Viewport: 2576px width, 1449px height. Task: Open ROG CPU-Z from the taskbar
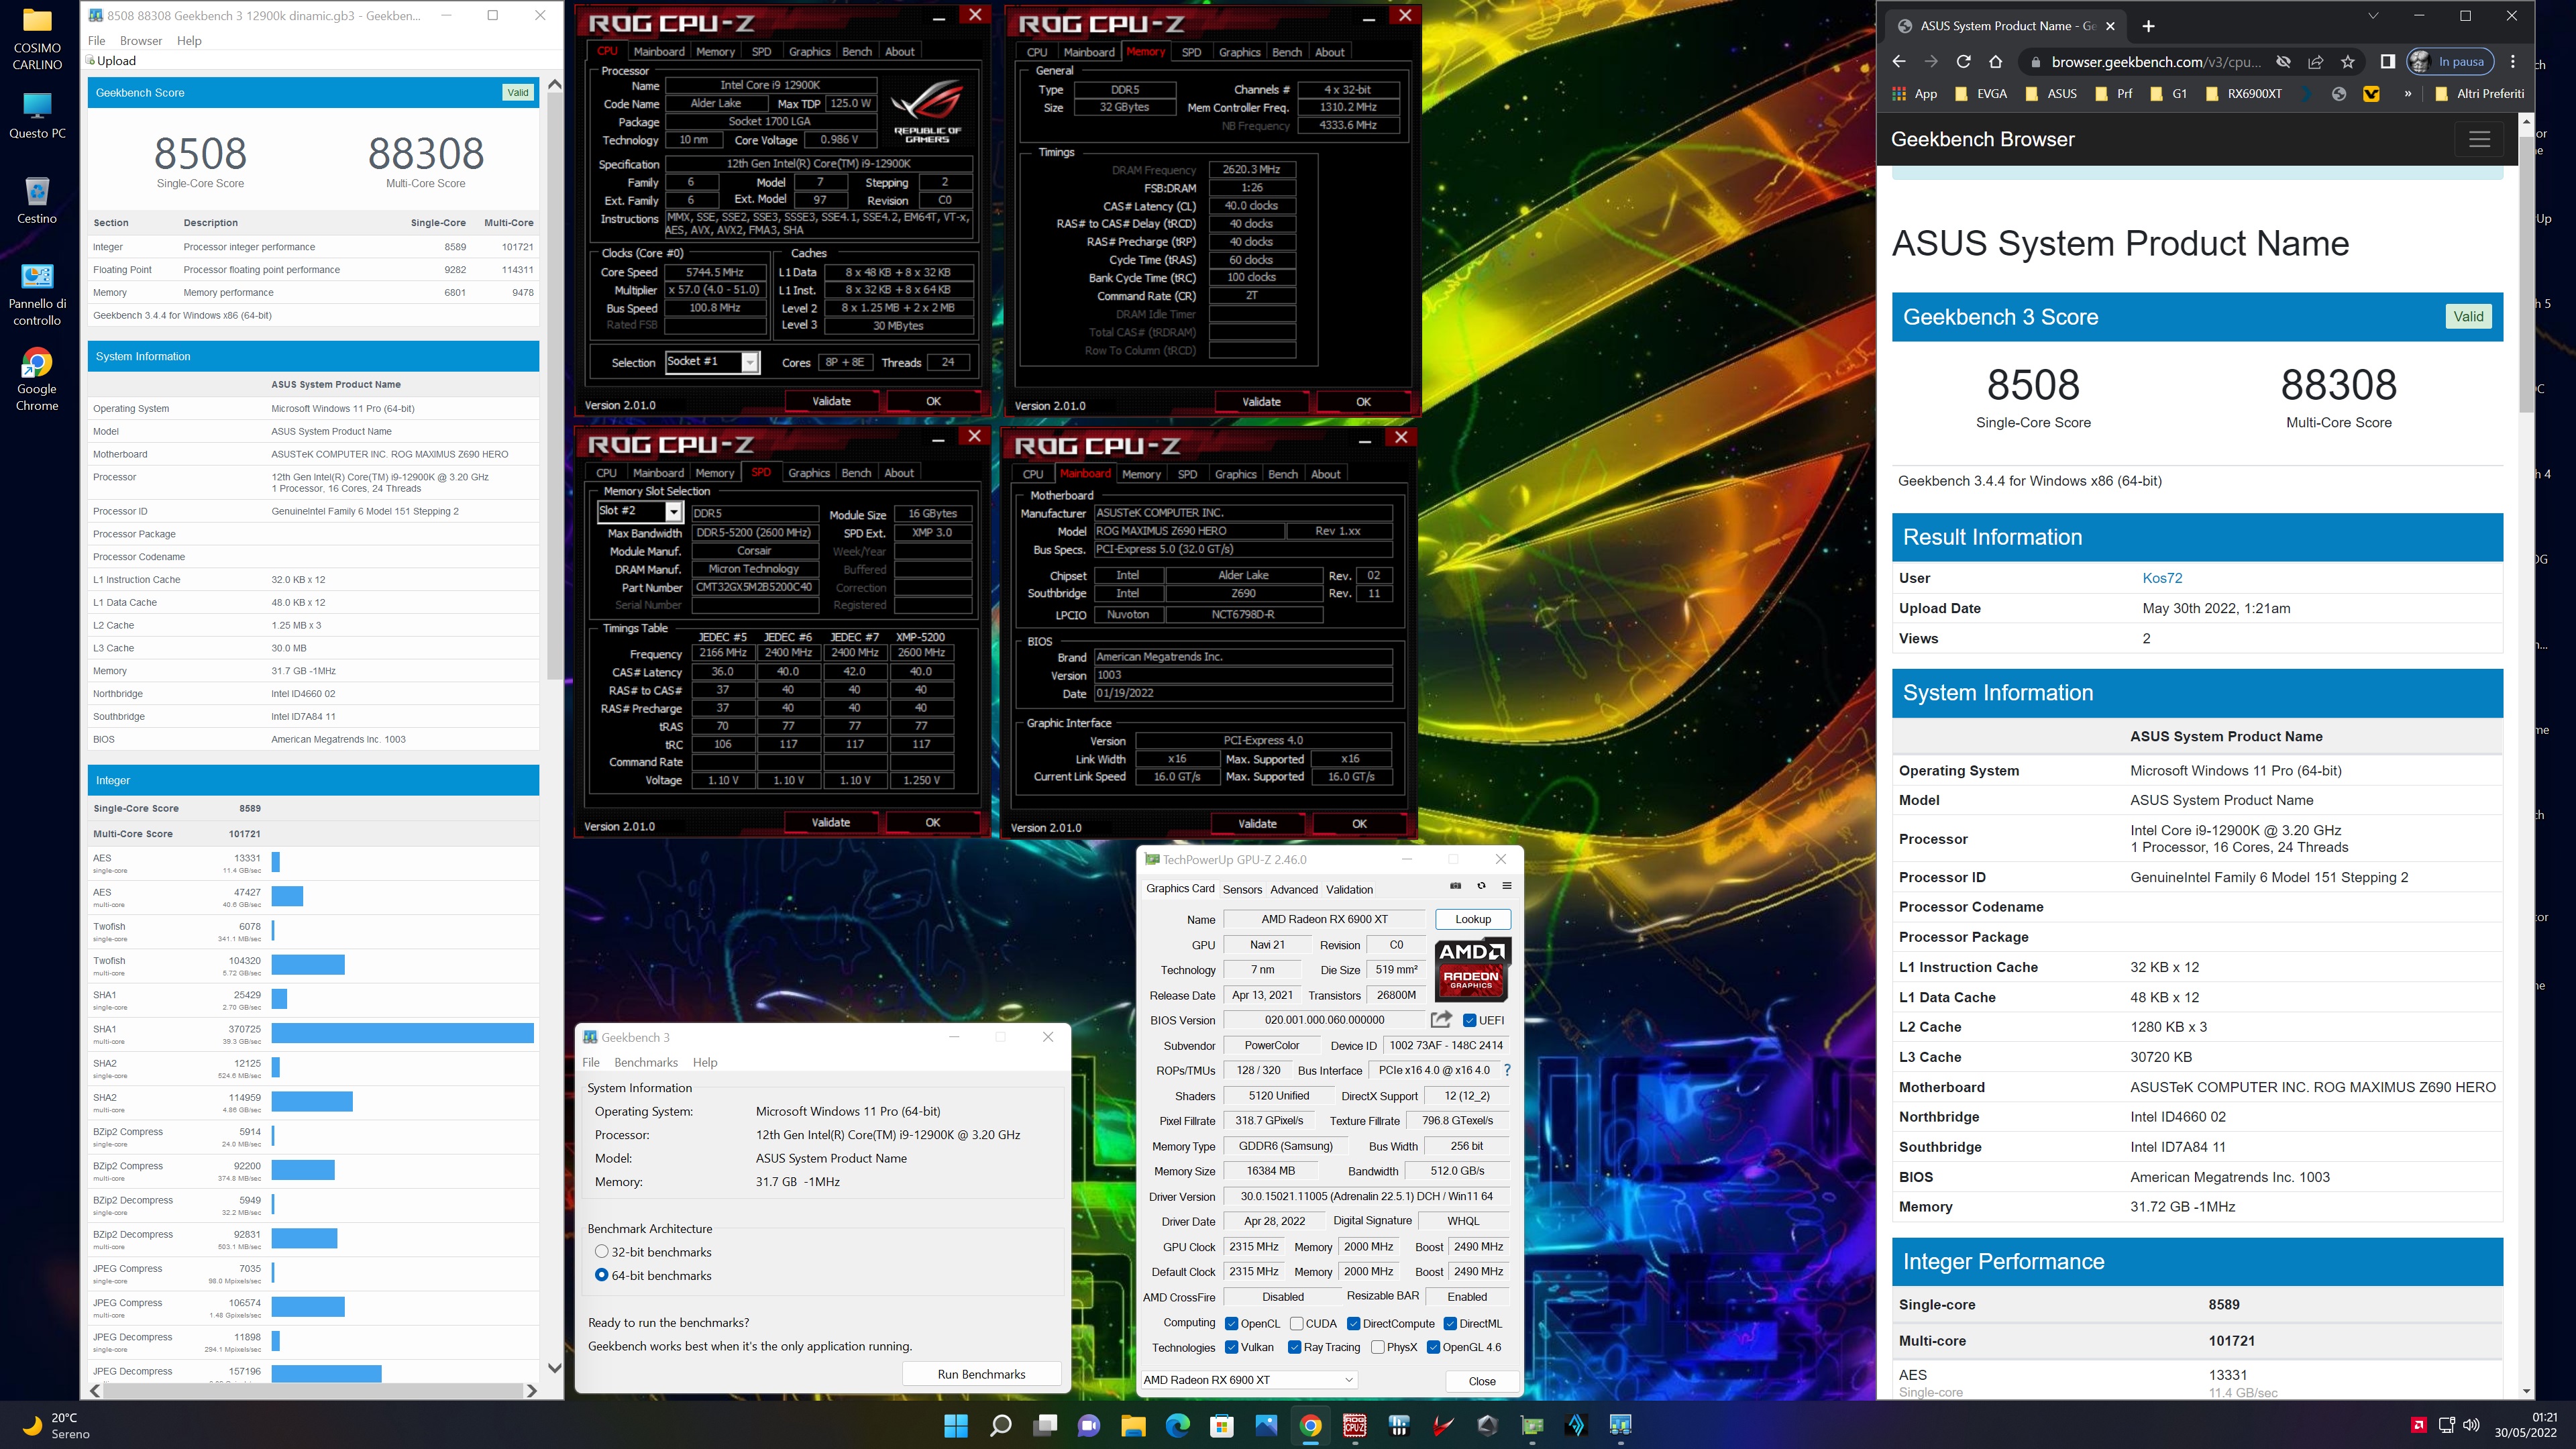[1354, 1425]
